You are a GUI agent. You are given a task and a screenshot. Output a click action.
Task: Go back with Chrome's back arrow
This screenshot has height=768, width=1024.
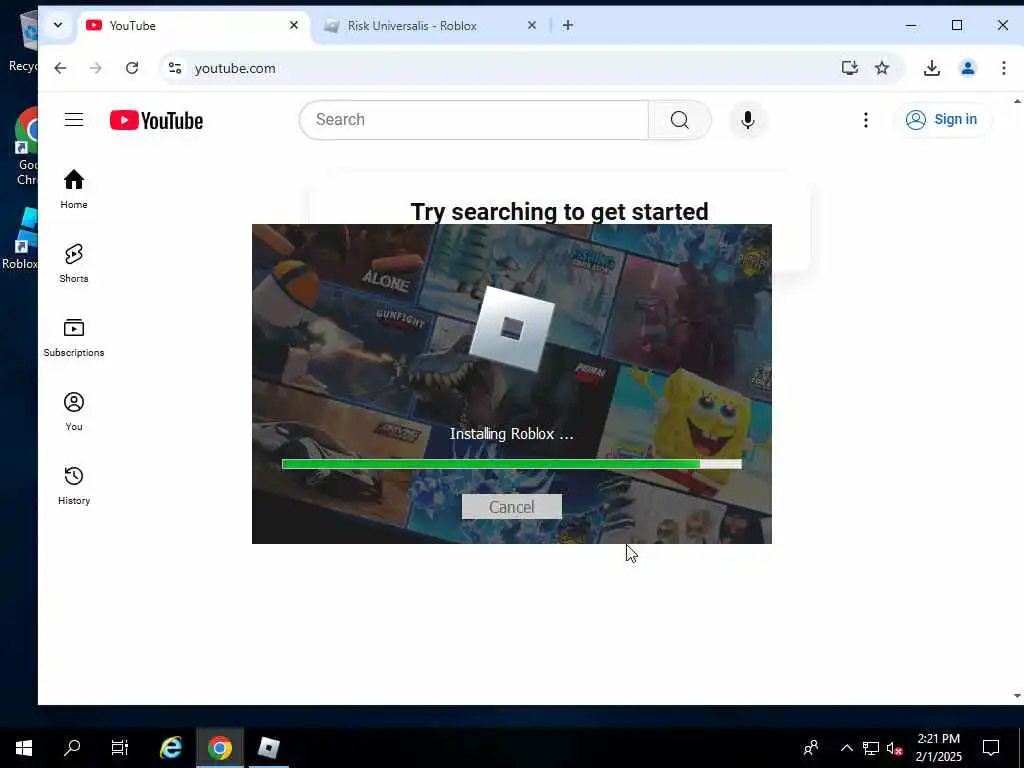click(x=60, y=68)
